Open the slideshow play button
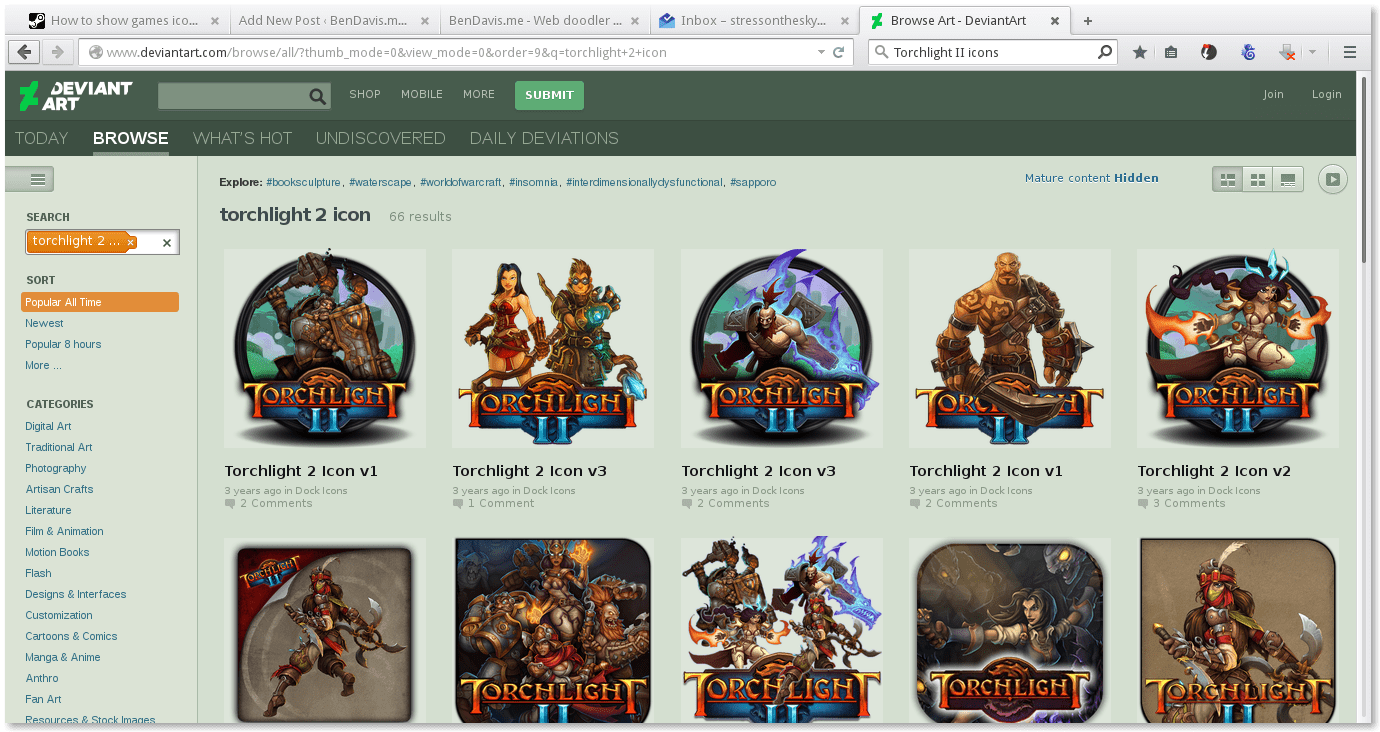Image resolution: width=1380 pixels, height=732 pixels. pos(1333,179)
